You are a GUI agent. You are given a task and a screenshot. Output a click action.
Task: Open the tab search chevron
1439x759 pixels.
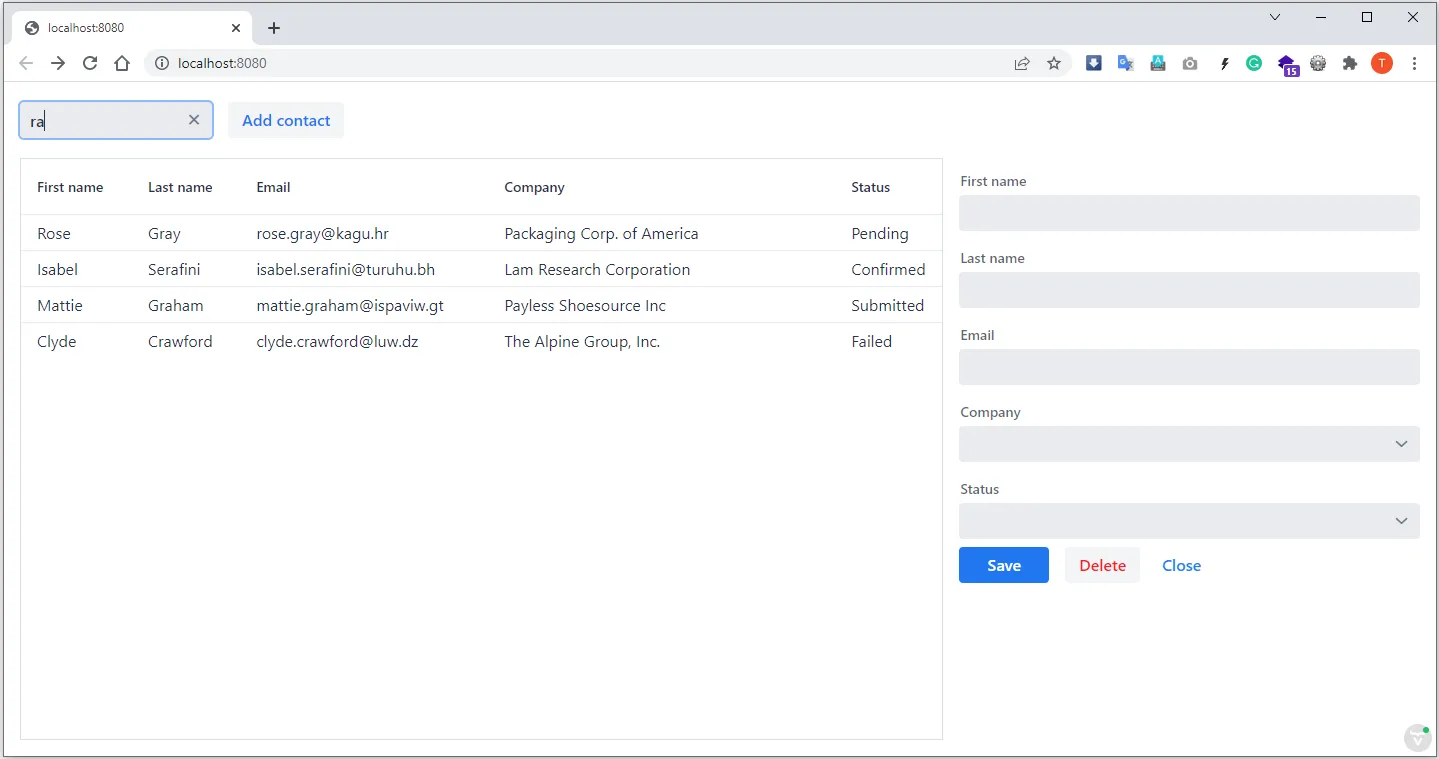tap(1274, 17)
